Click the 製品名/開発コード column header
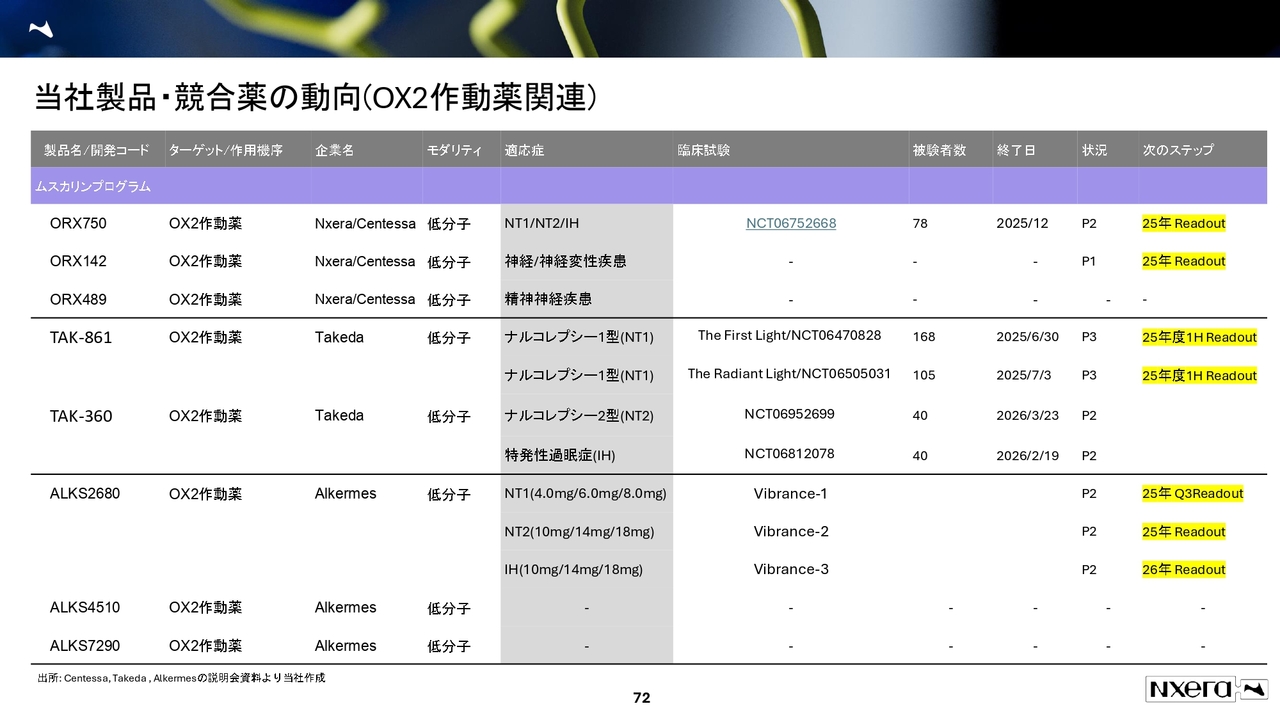The height and width of the screenshot is (720, 1280). click(97, 150)
